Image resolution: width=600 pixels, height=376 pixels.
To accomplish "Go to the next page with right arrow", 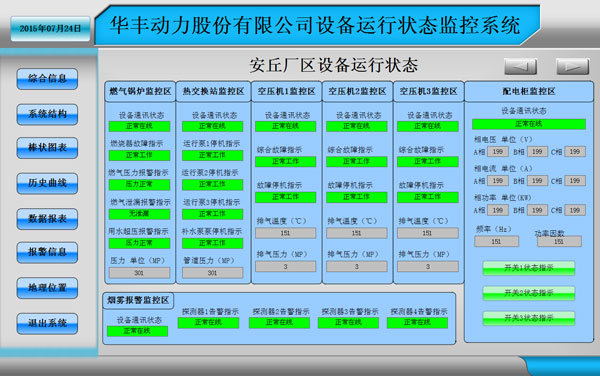I will click(x=572, y=67).
